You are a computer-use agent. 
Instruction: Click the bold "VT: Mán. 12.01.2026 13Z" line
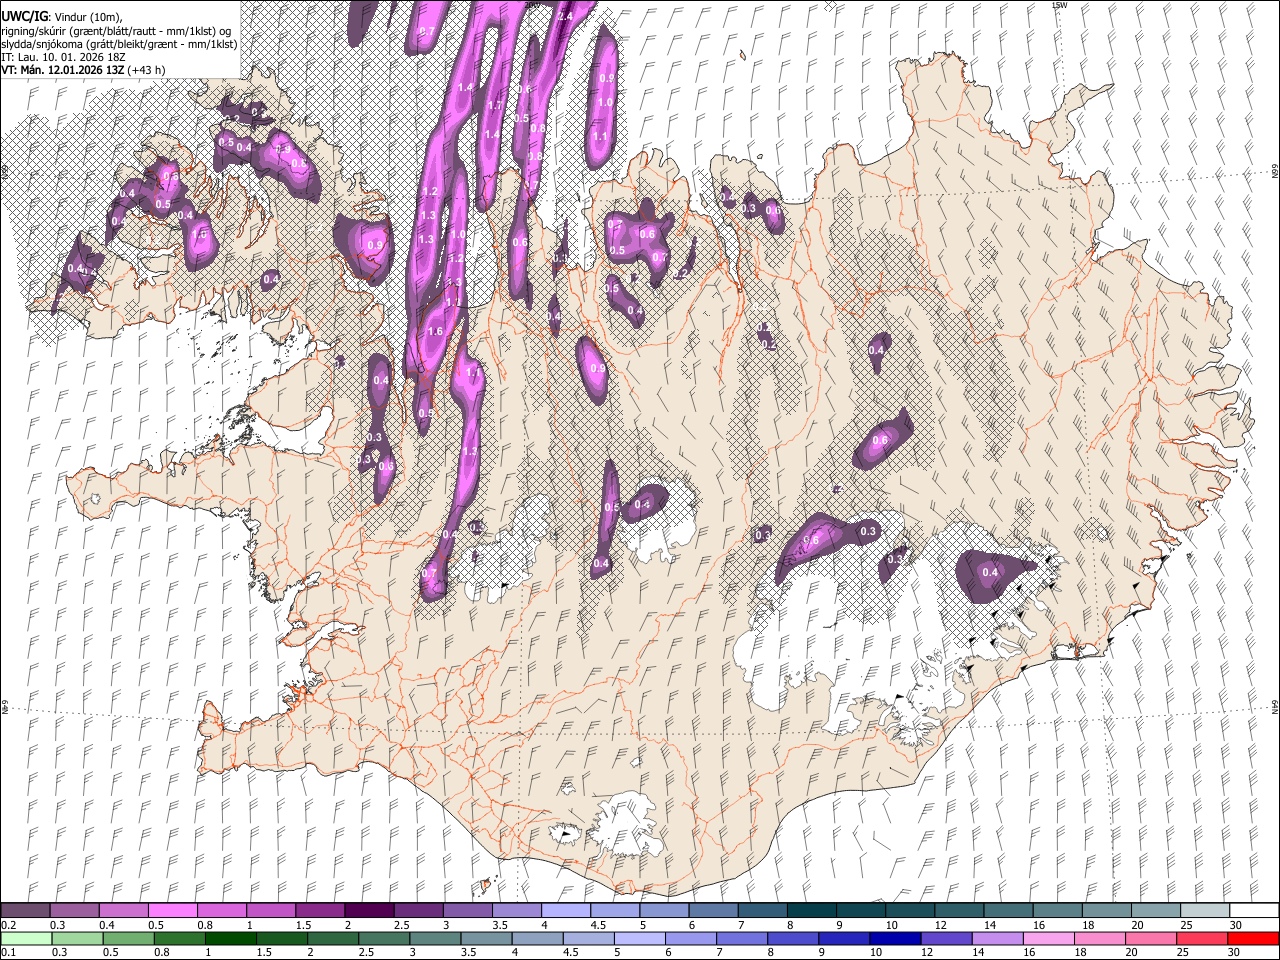(x=62, y=71)
